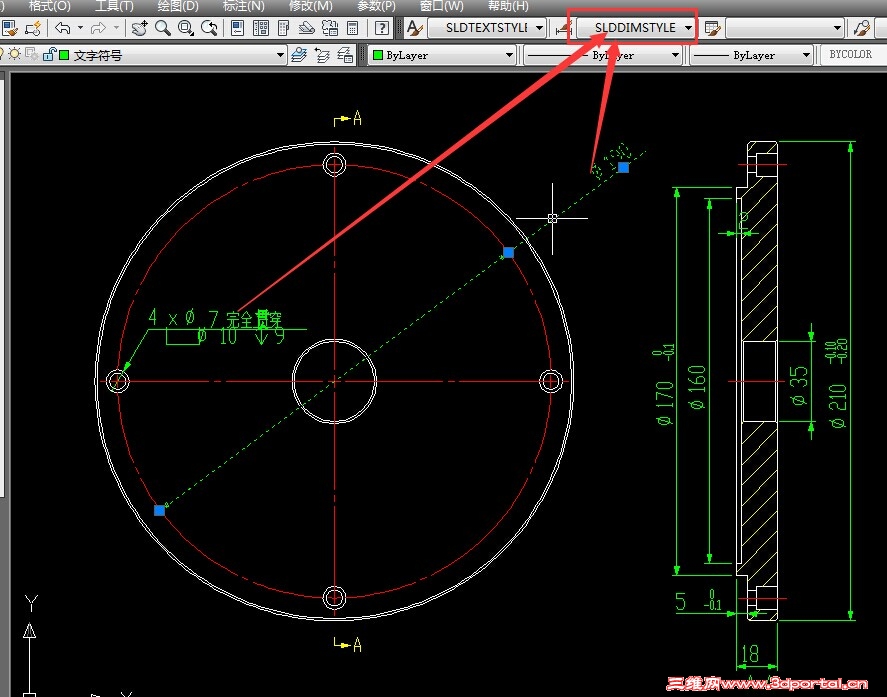Open the 文字符号 layer dropdown
887x697 pixels.
point(144,55)
